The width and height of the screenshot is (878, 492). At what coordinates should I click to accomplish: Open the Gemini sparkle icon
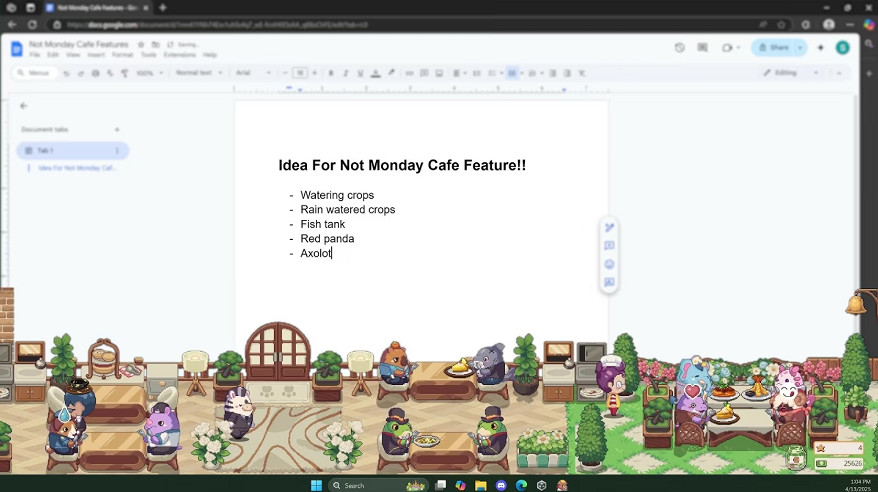click(x=821, y=47)
